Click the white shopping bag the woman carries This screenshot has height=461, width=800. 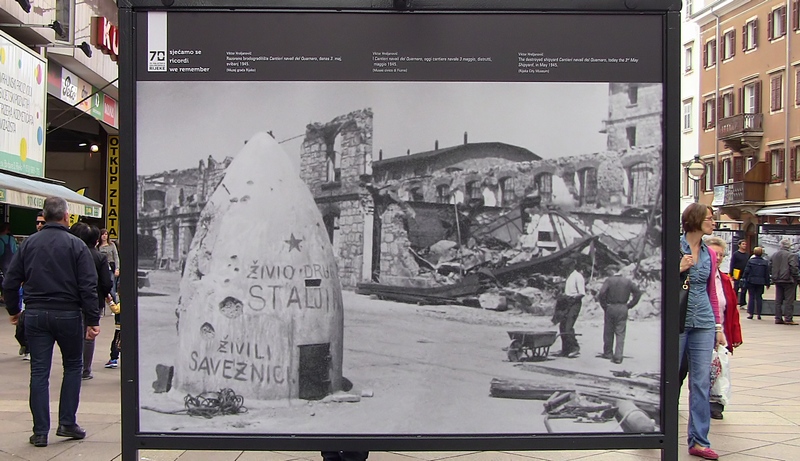pos(721,374)
